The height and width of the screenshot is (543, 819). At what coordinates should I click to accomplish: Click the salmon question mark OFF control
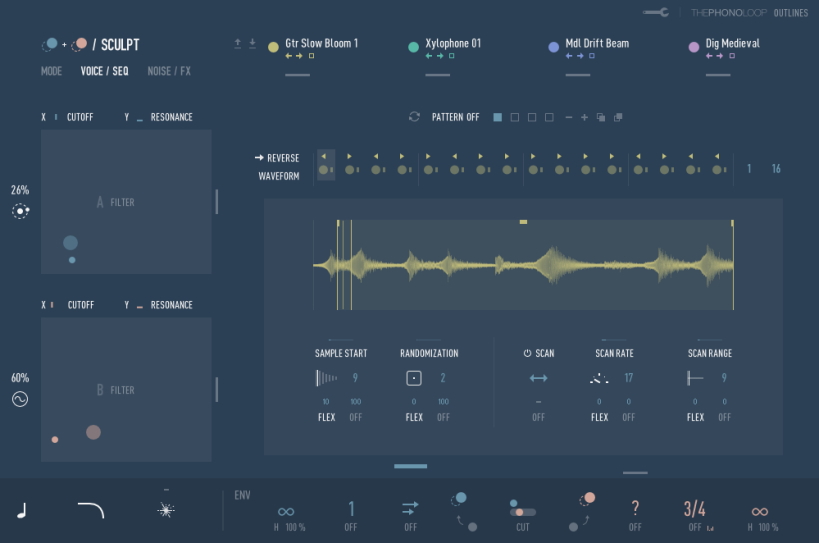pos(635,507)
